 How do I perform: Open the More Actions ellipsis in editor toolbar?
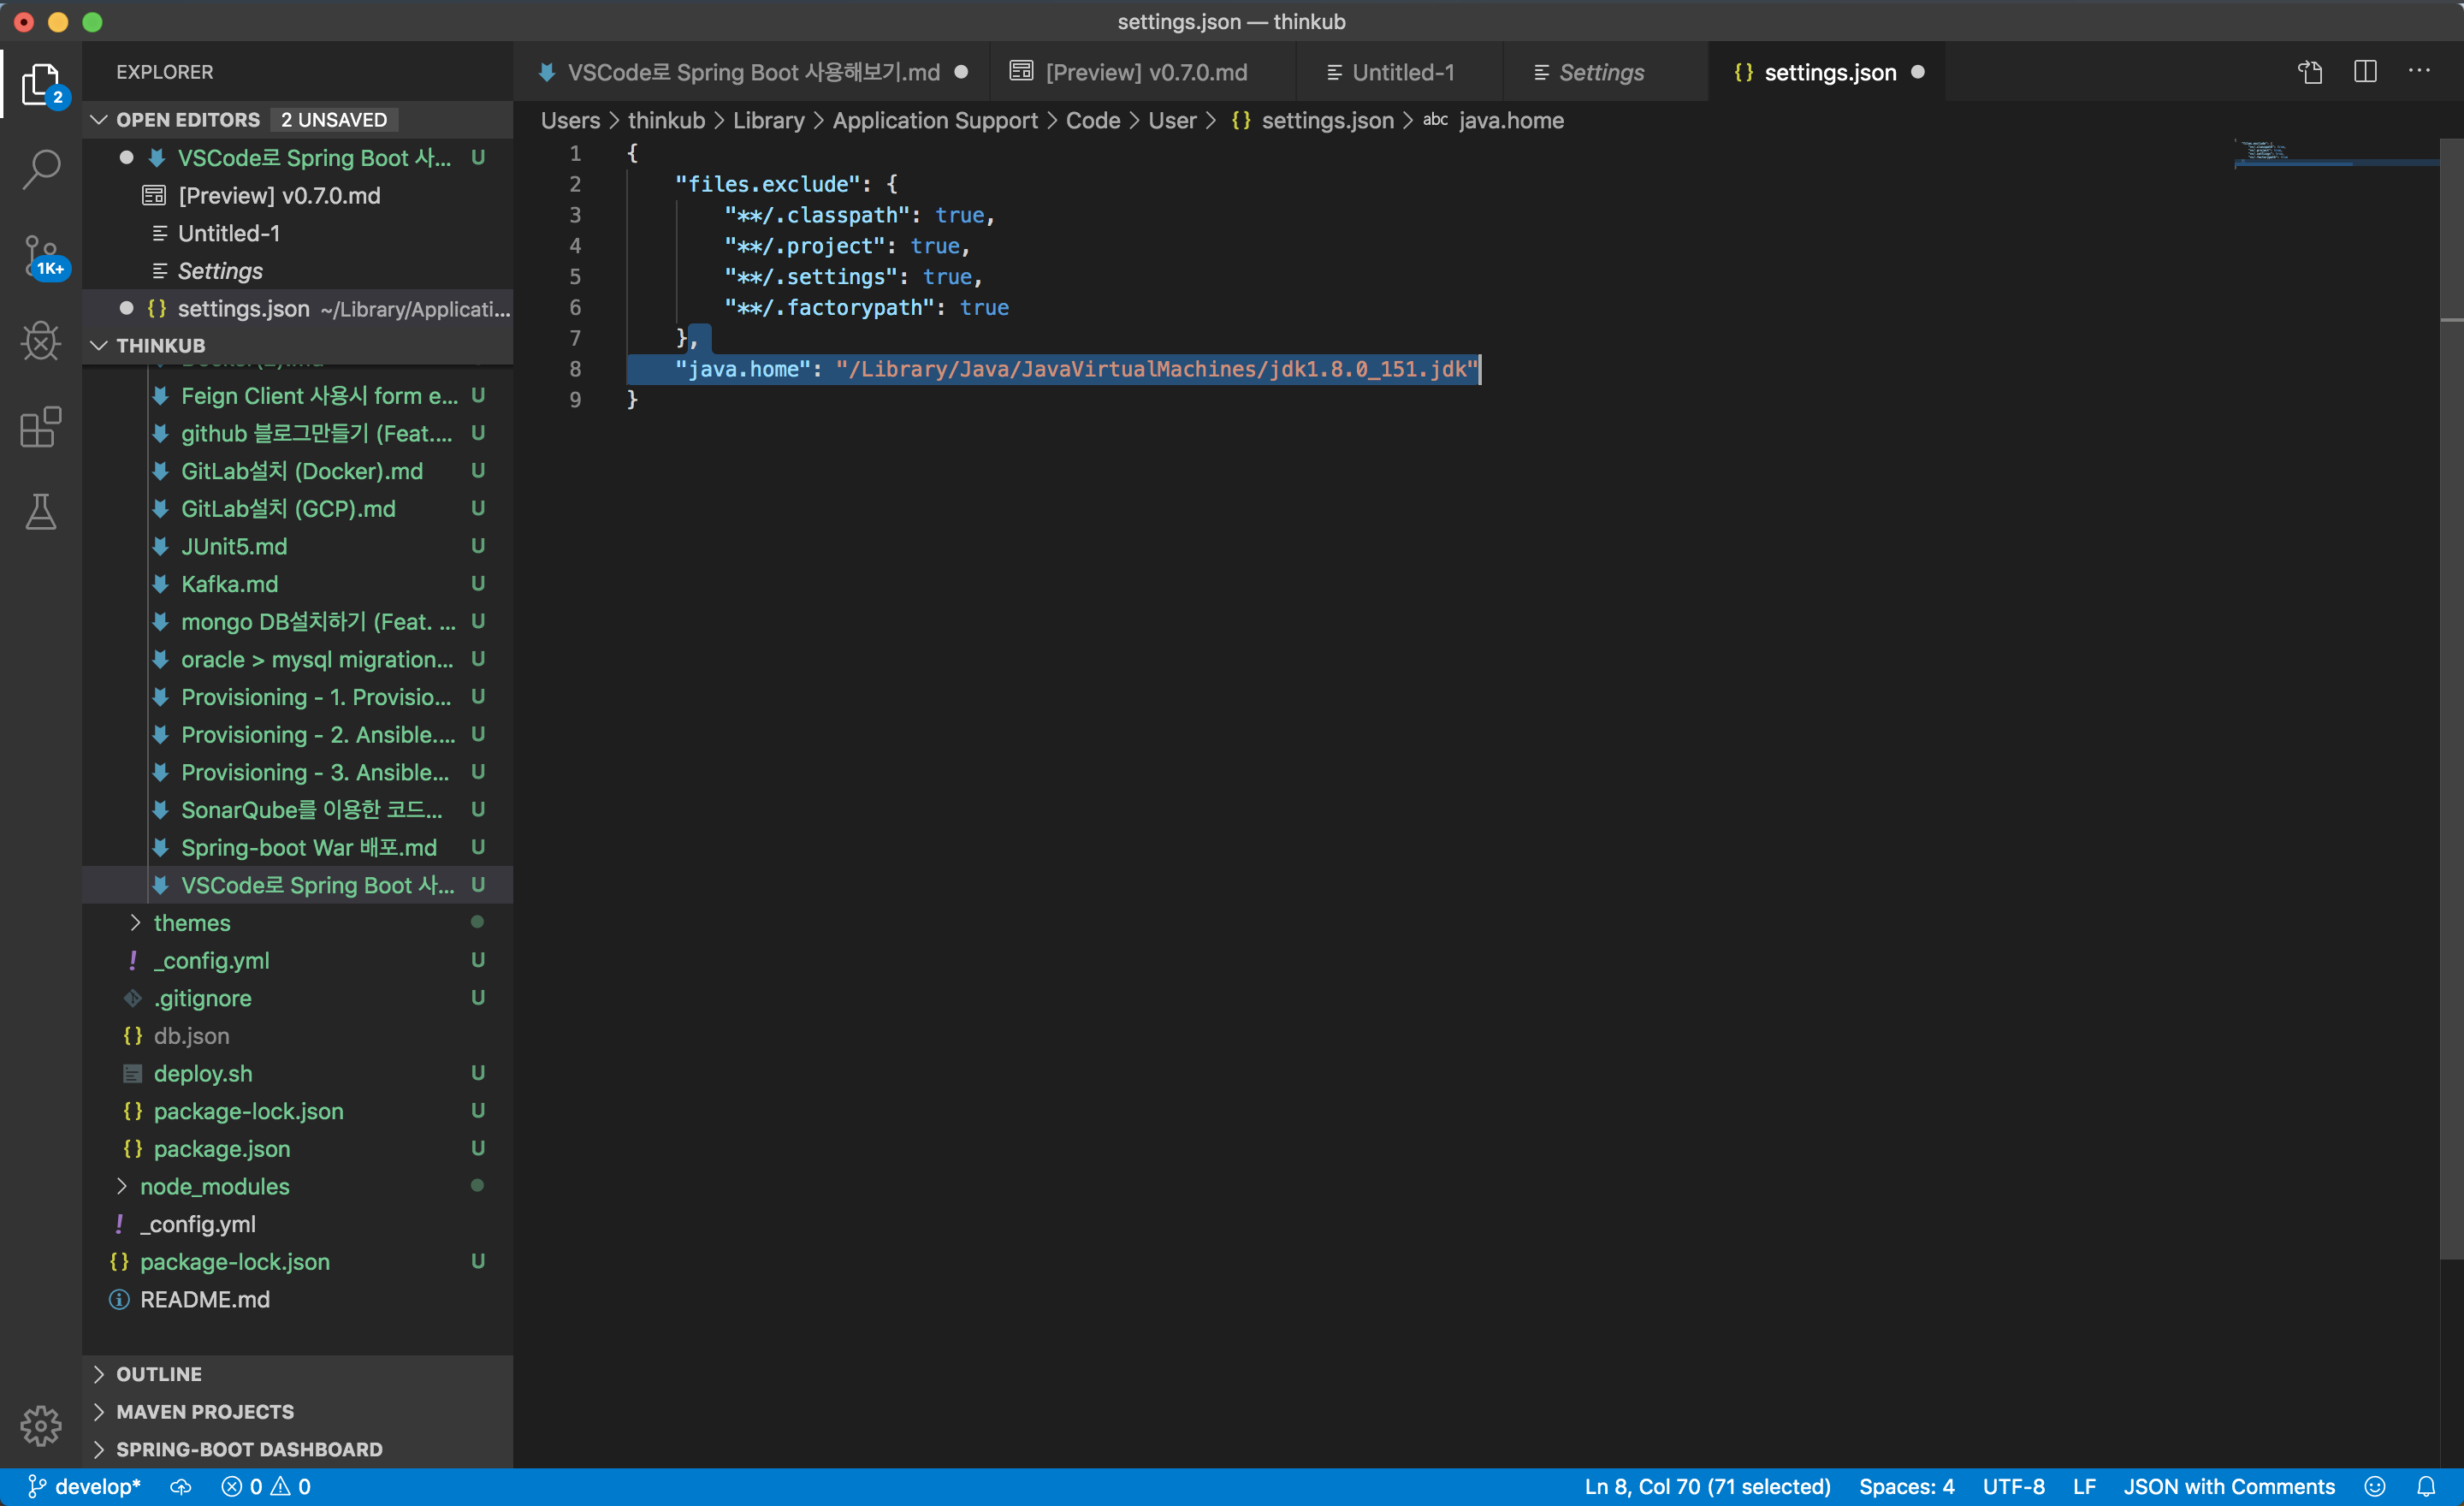pyautogui.click(x=2419, y=71)
